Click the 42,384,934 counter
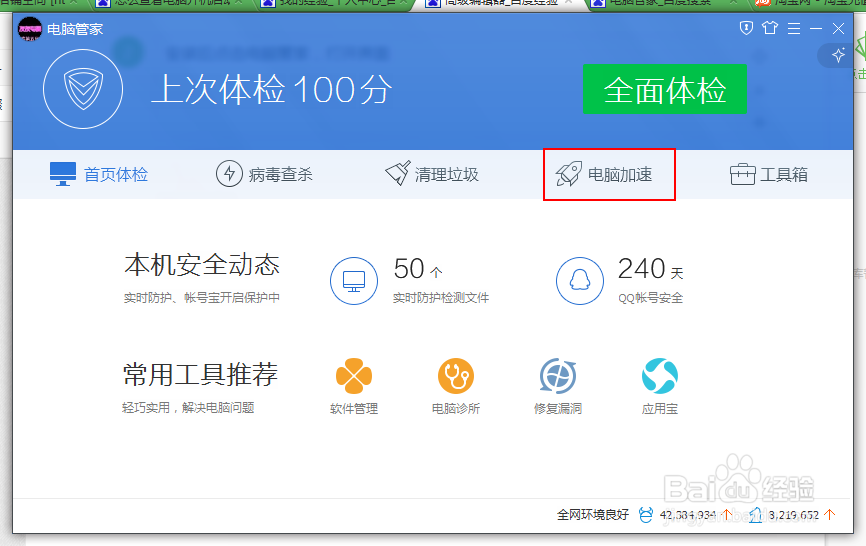This screenshot has height=546, width=866. [x=688, y=515]
